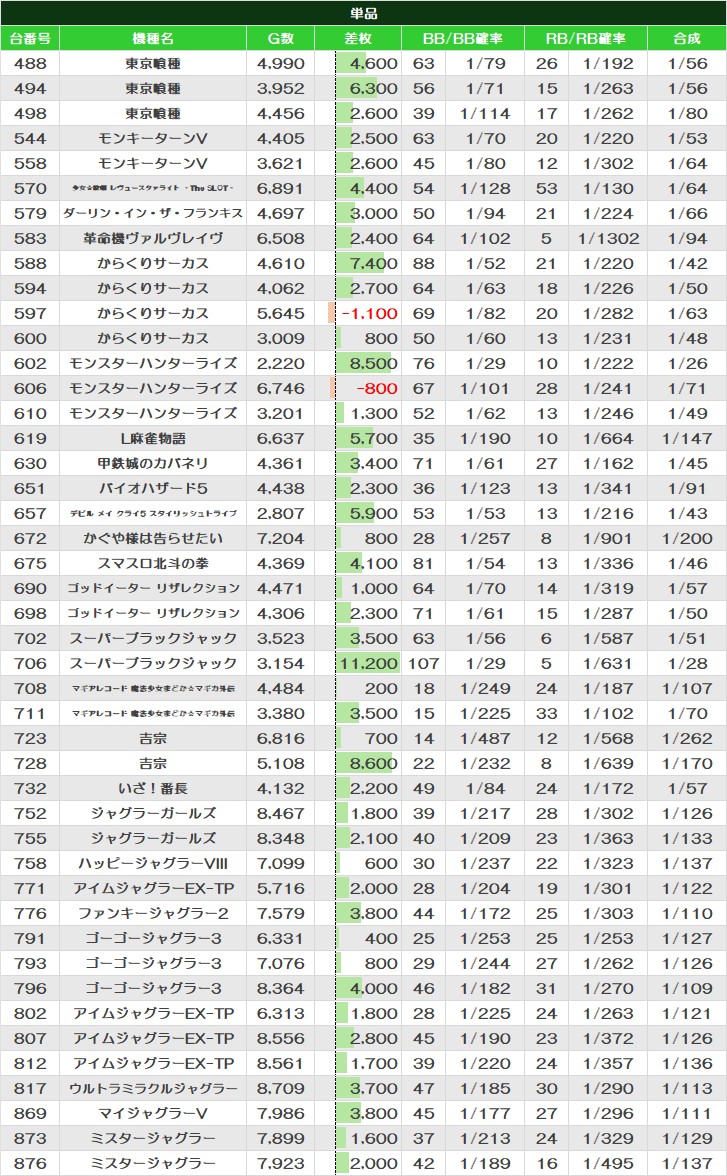Click モンキーターンV in row 544
Viewport: 727px width, 1176px height.
[x=153, y=139]
